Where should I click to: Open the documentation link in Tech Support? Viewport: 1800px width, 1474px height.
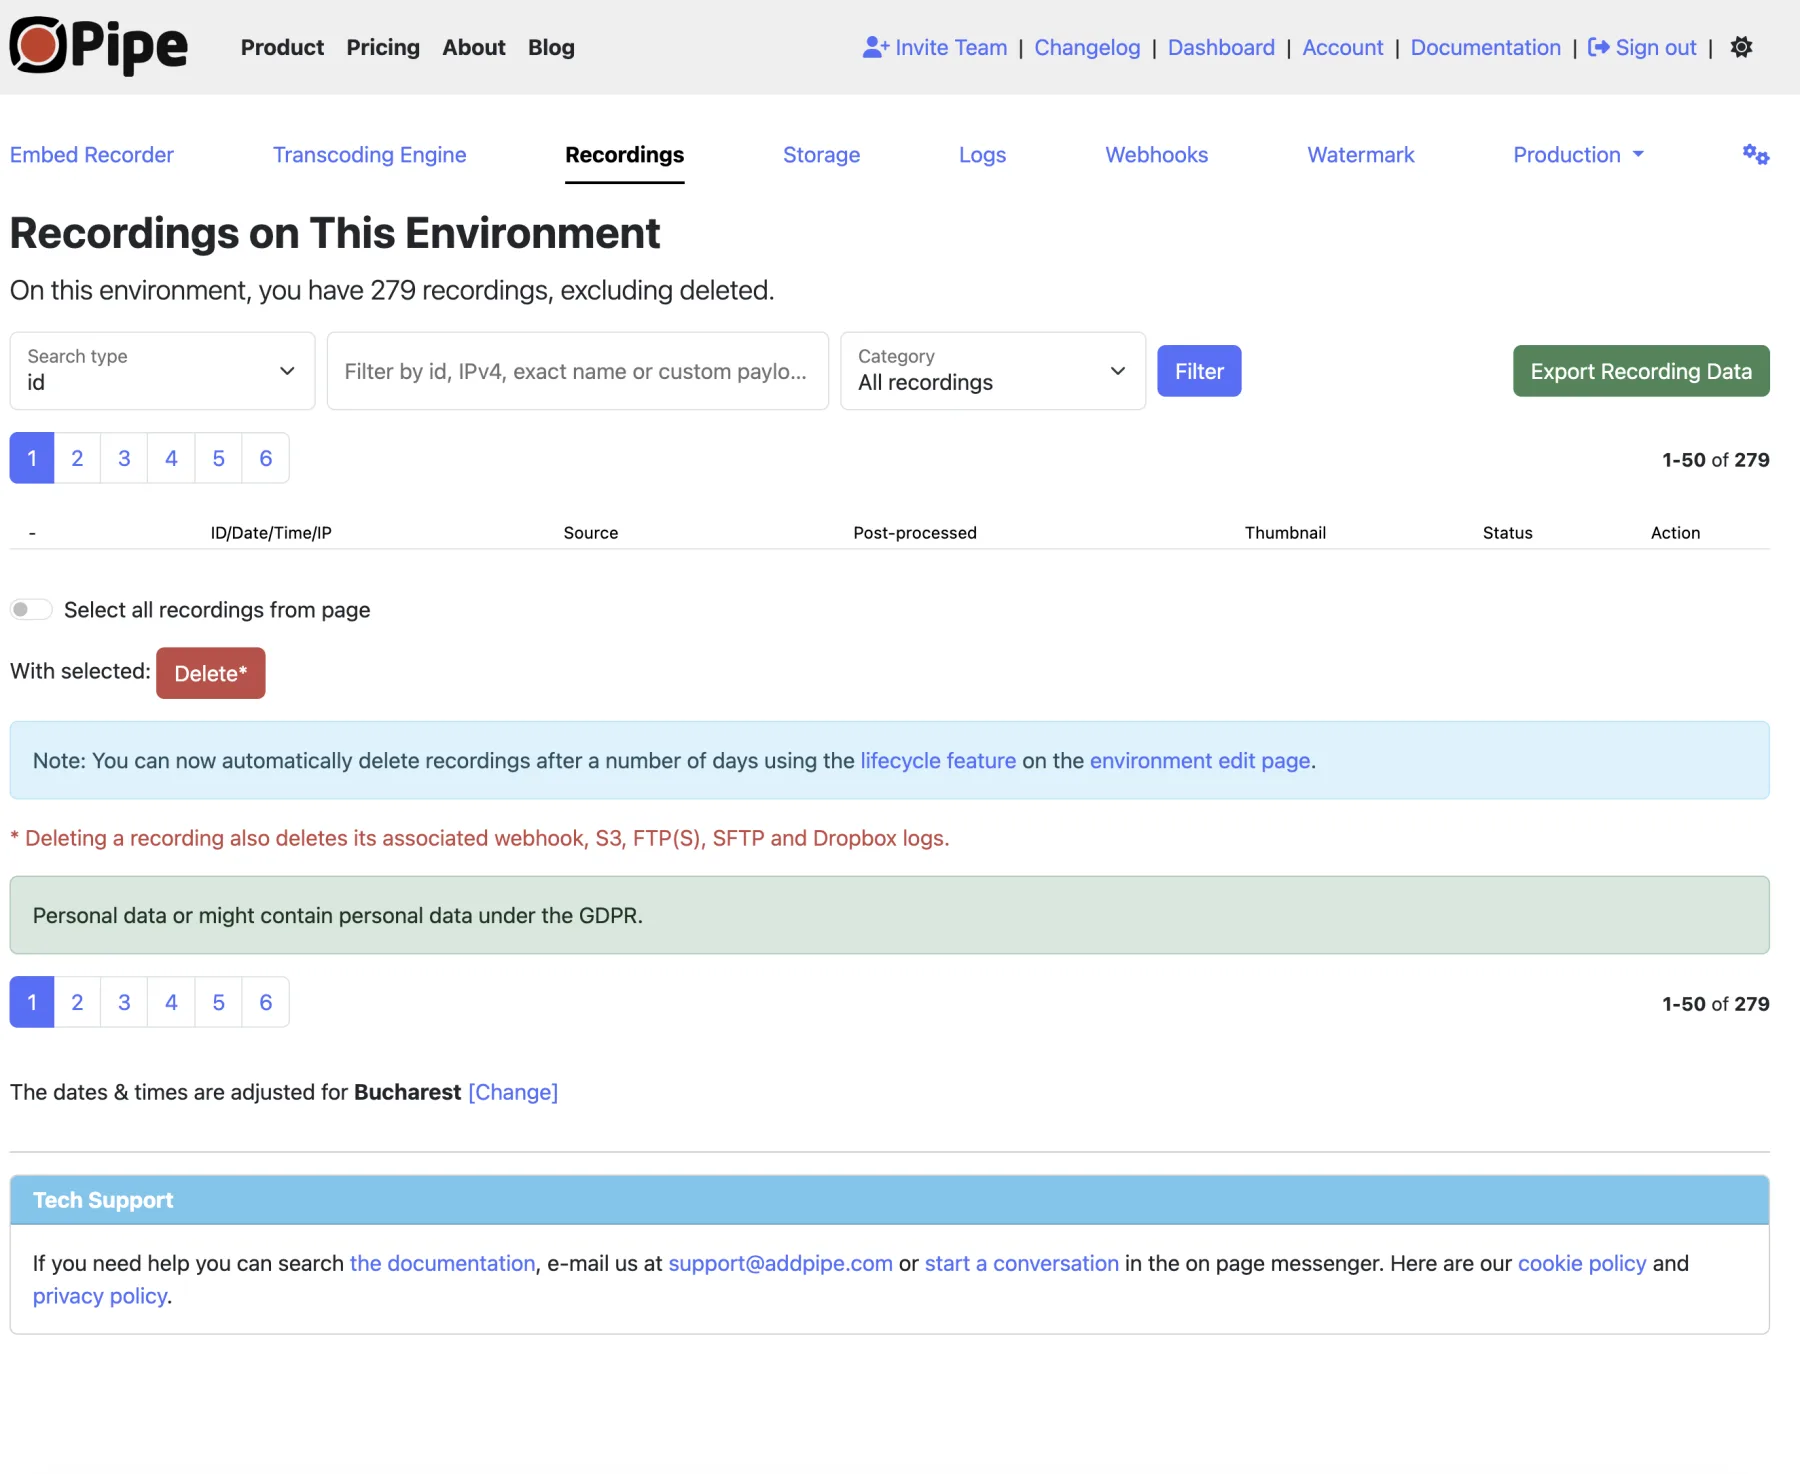point(442,1263)
